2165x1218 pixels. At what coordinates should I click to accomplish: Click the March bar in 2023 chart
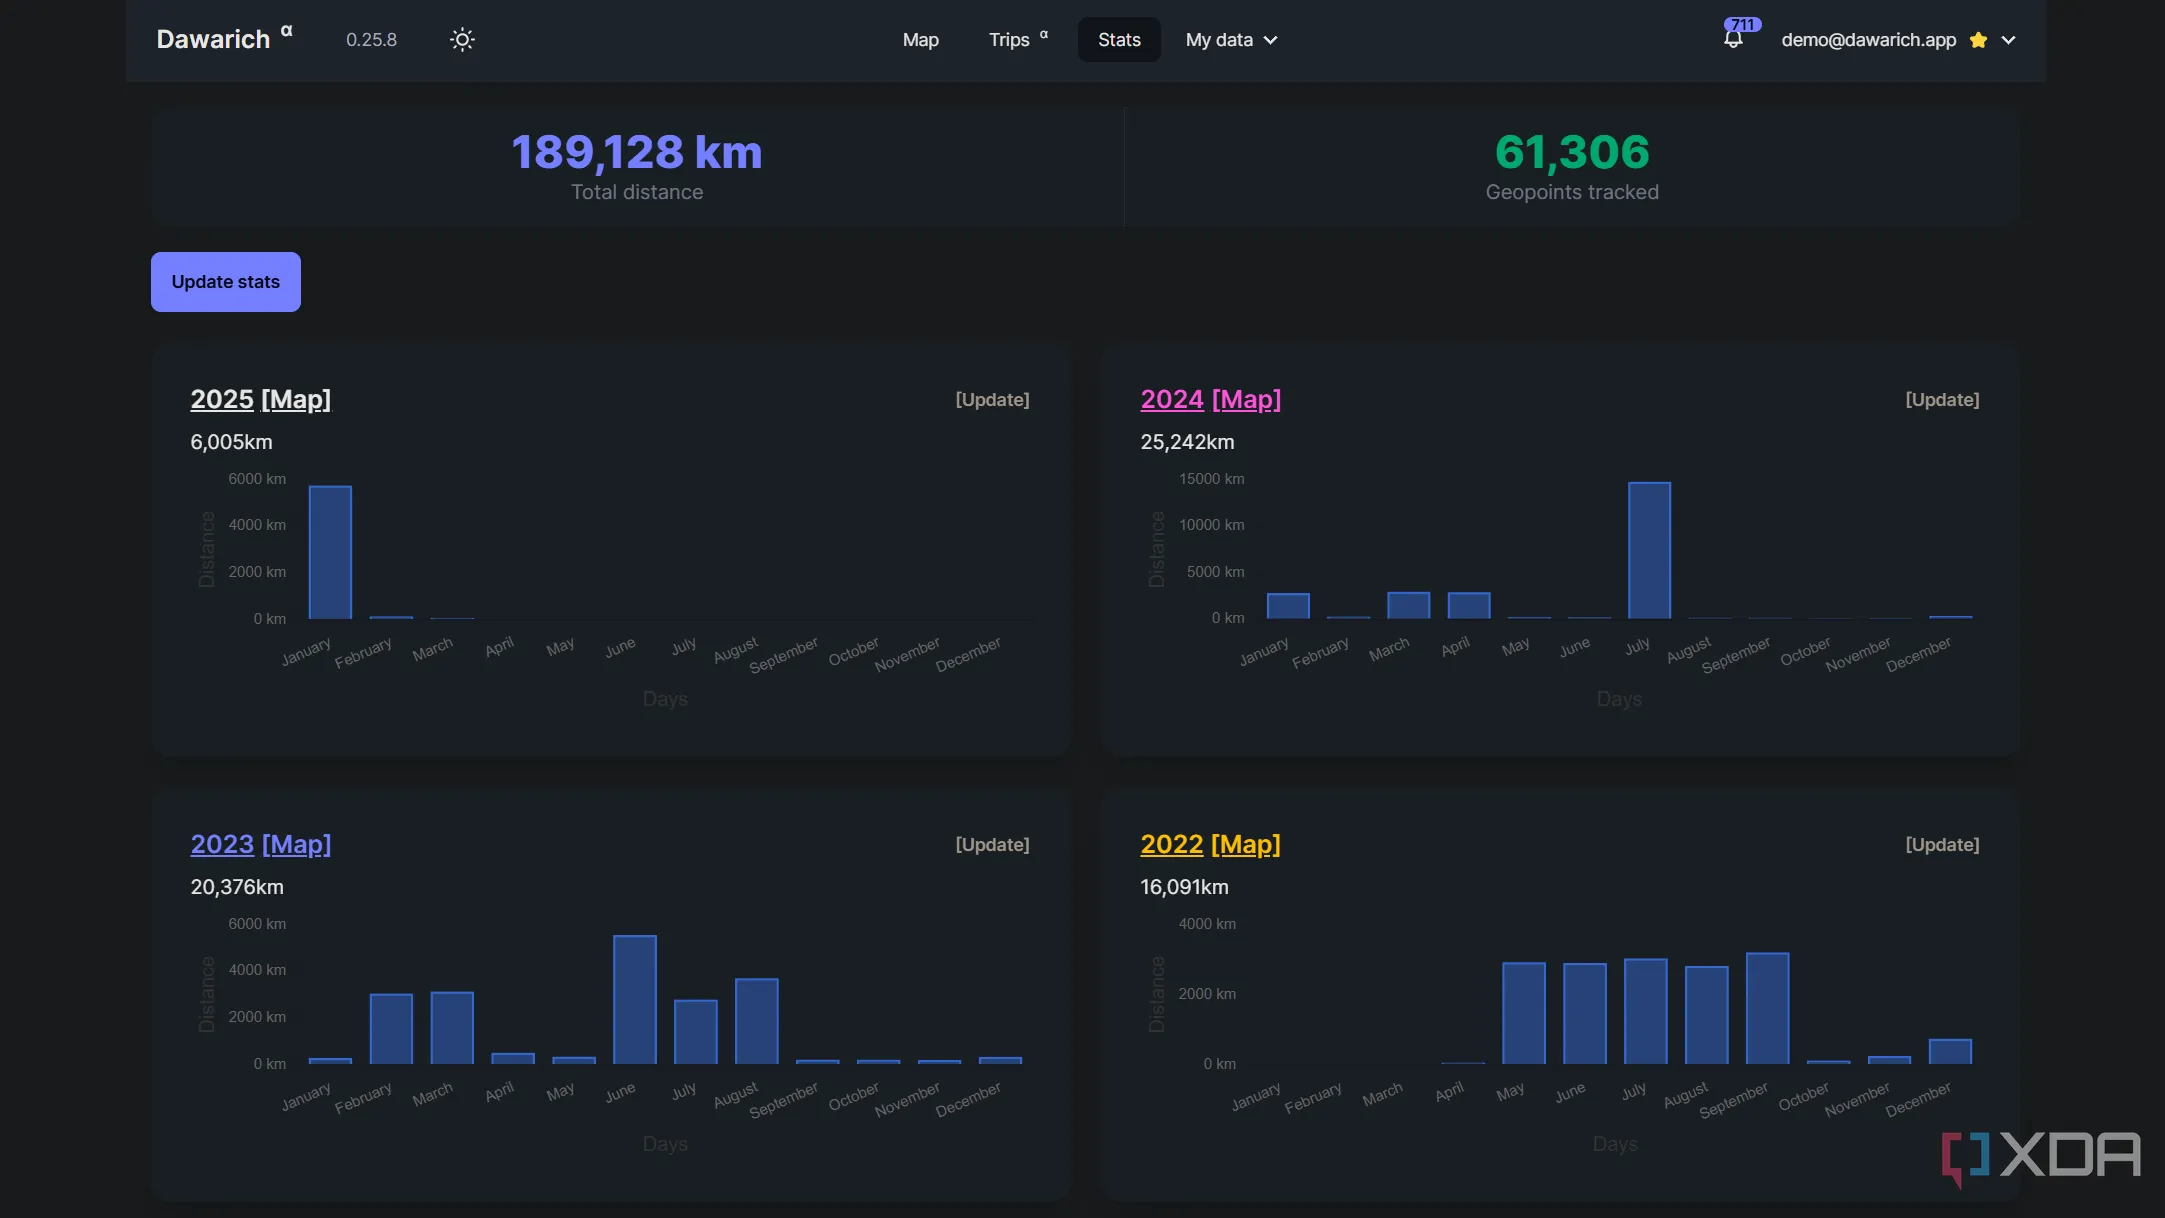[452, 1028]
